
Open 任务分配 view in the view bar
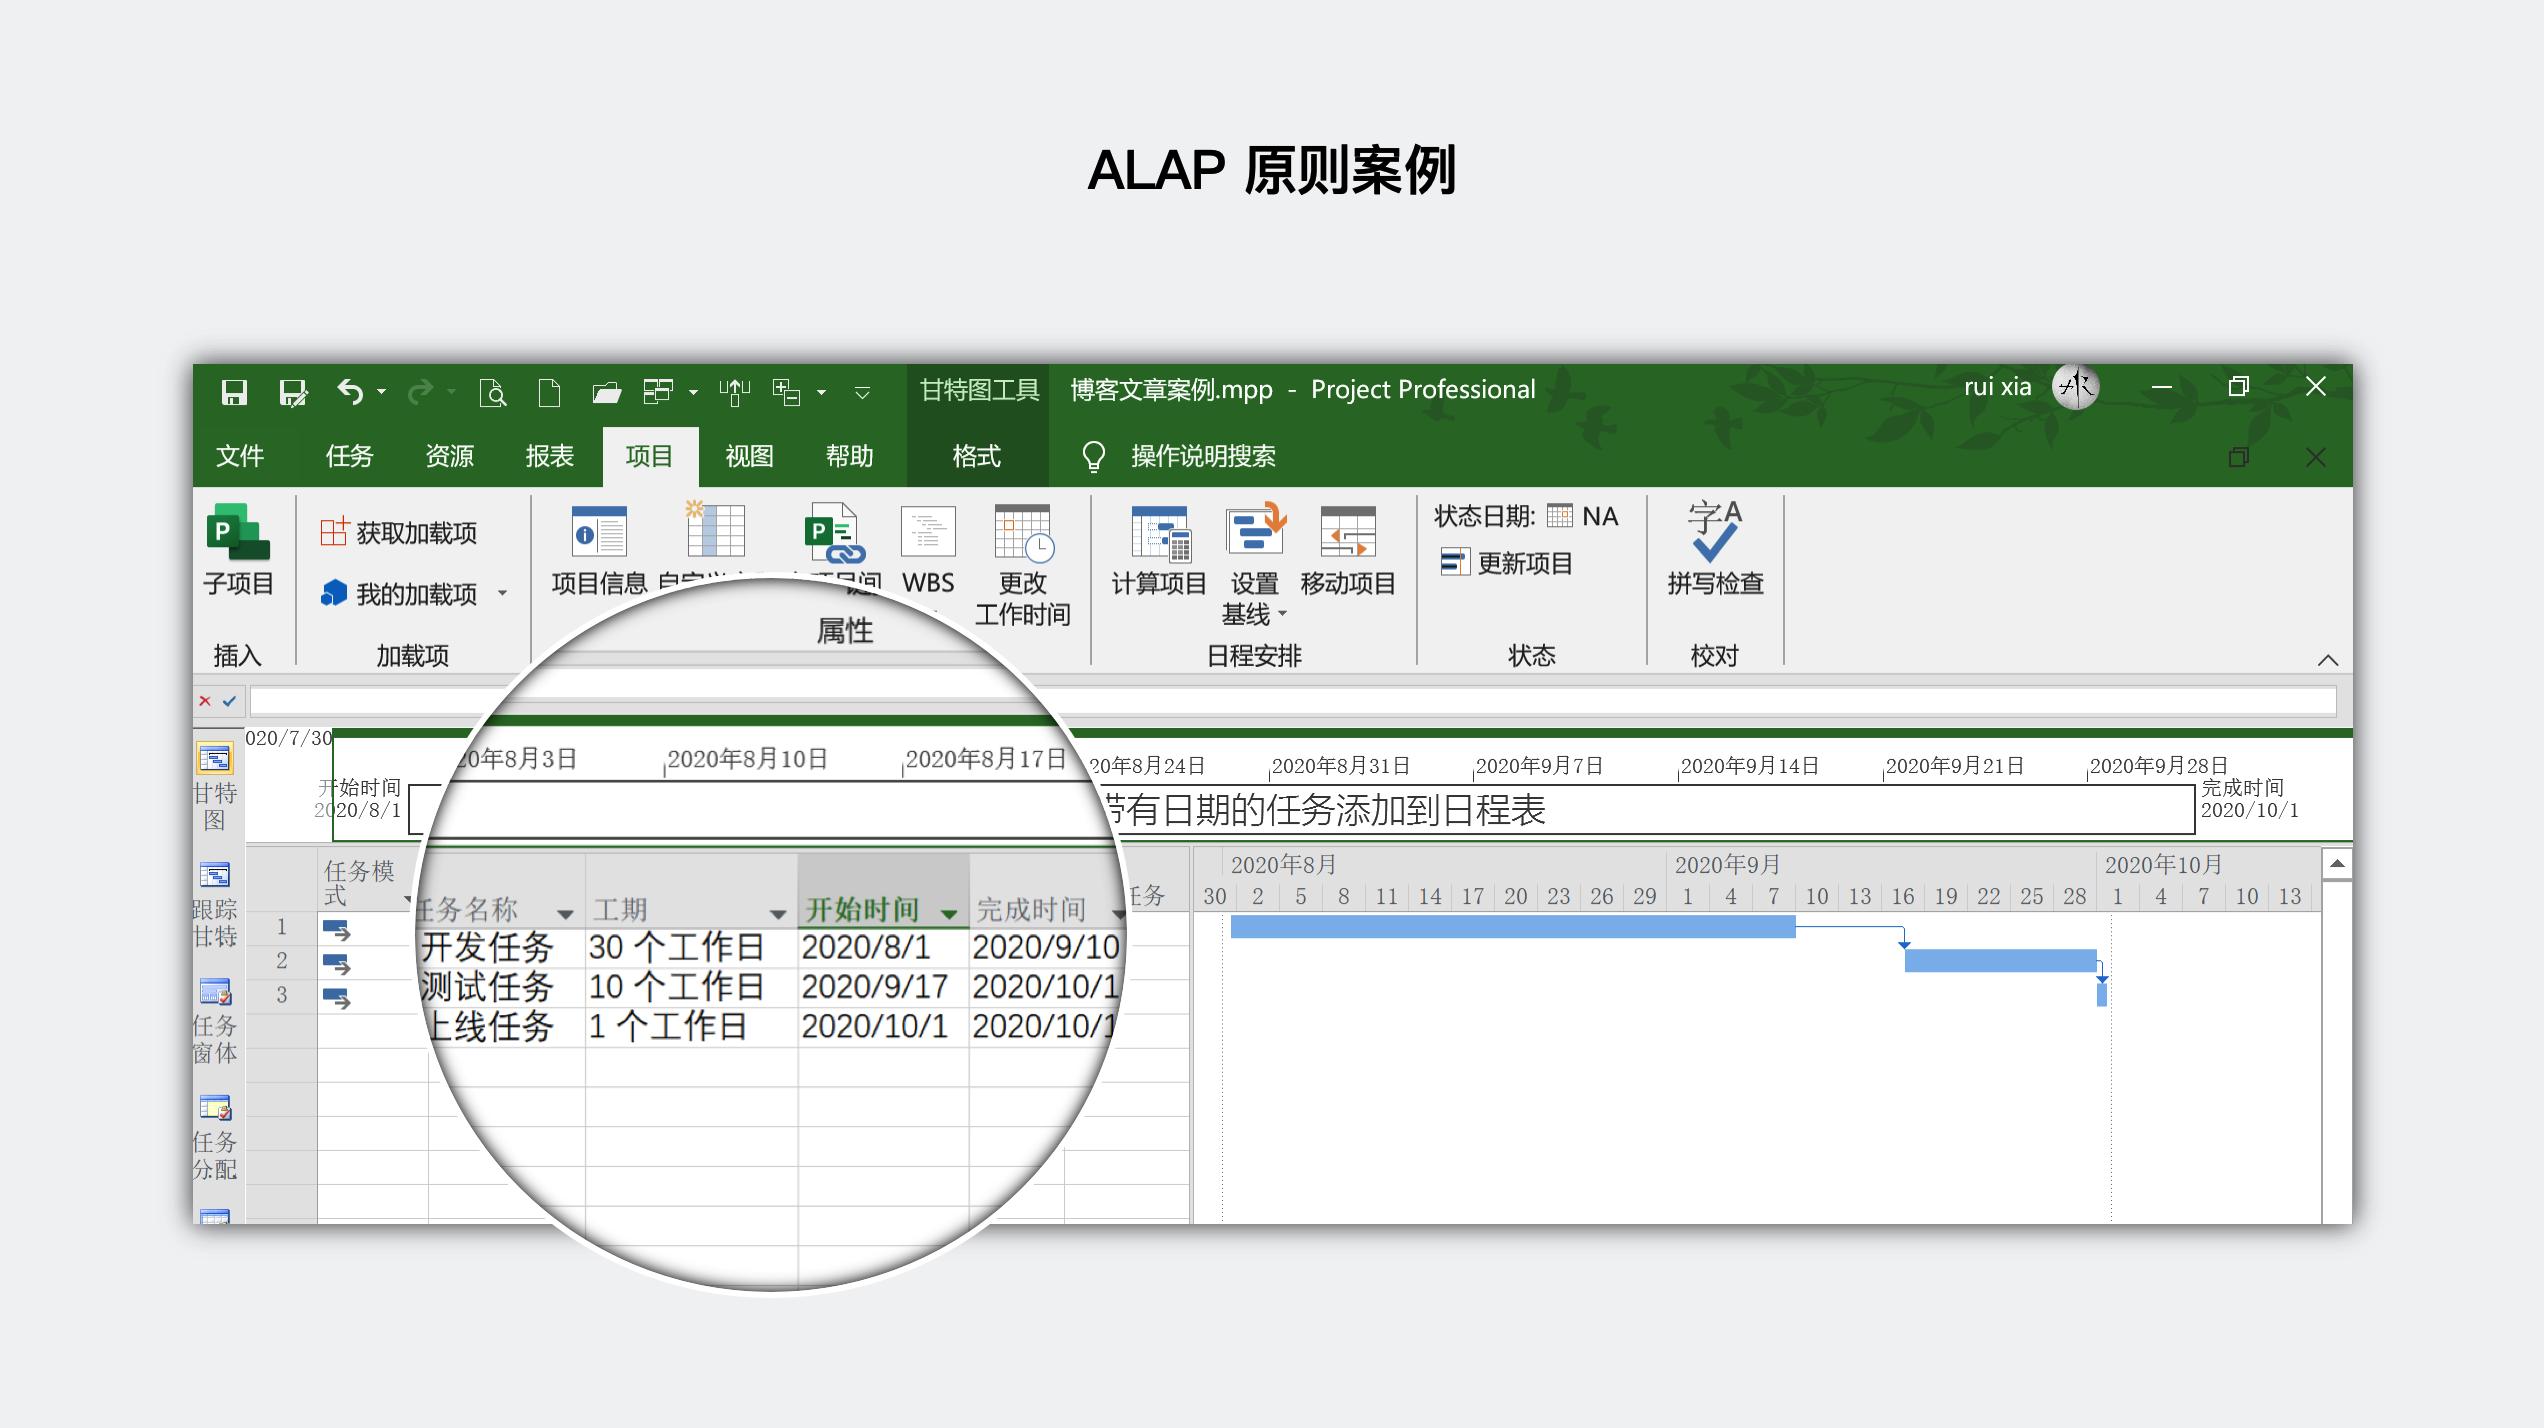(x=215, y=1137)
